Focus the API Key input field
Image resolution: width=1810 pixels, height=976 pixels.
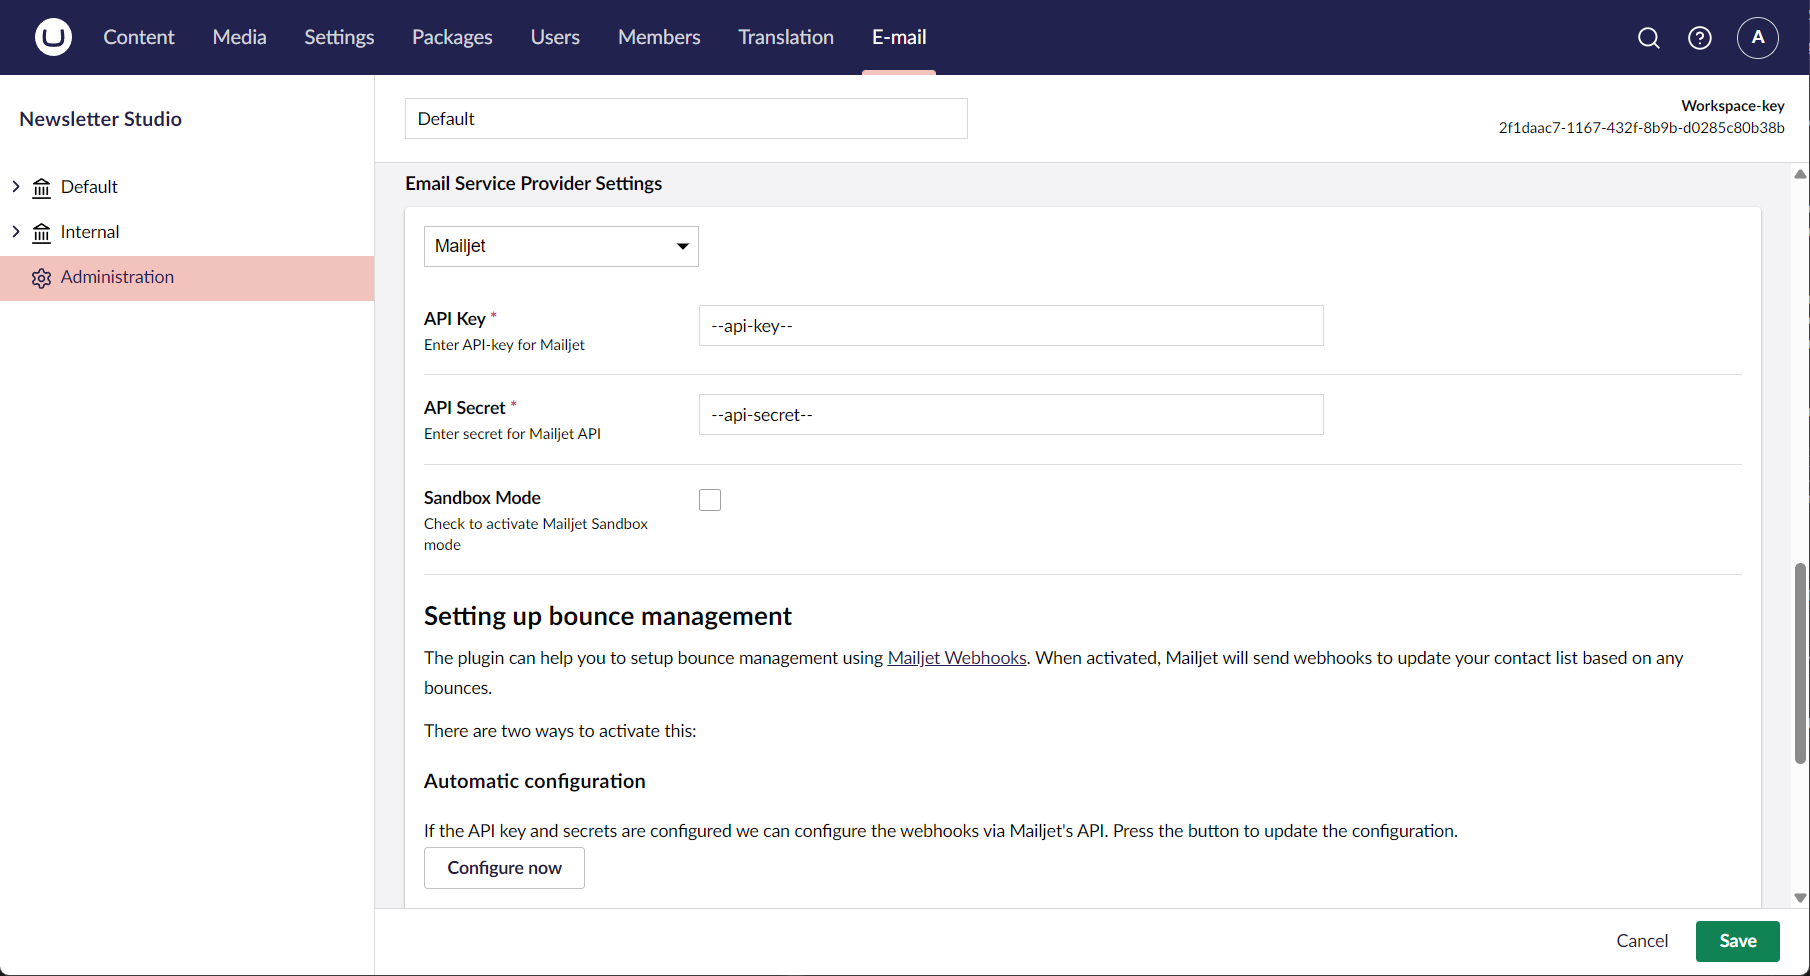coord(1011,326)
